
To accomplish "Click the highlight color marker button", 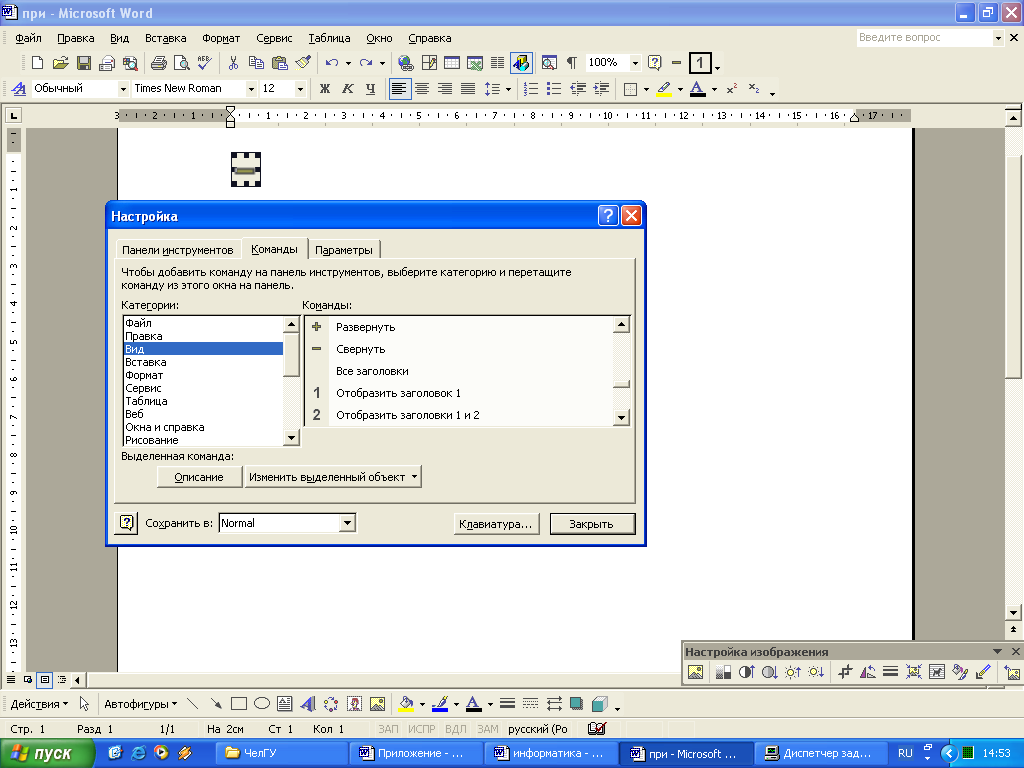I will click(x=664, y=89).
